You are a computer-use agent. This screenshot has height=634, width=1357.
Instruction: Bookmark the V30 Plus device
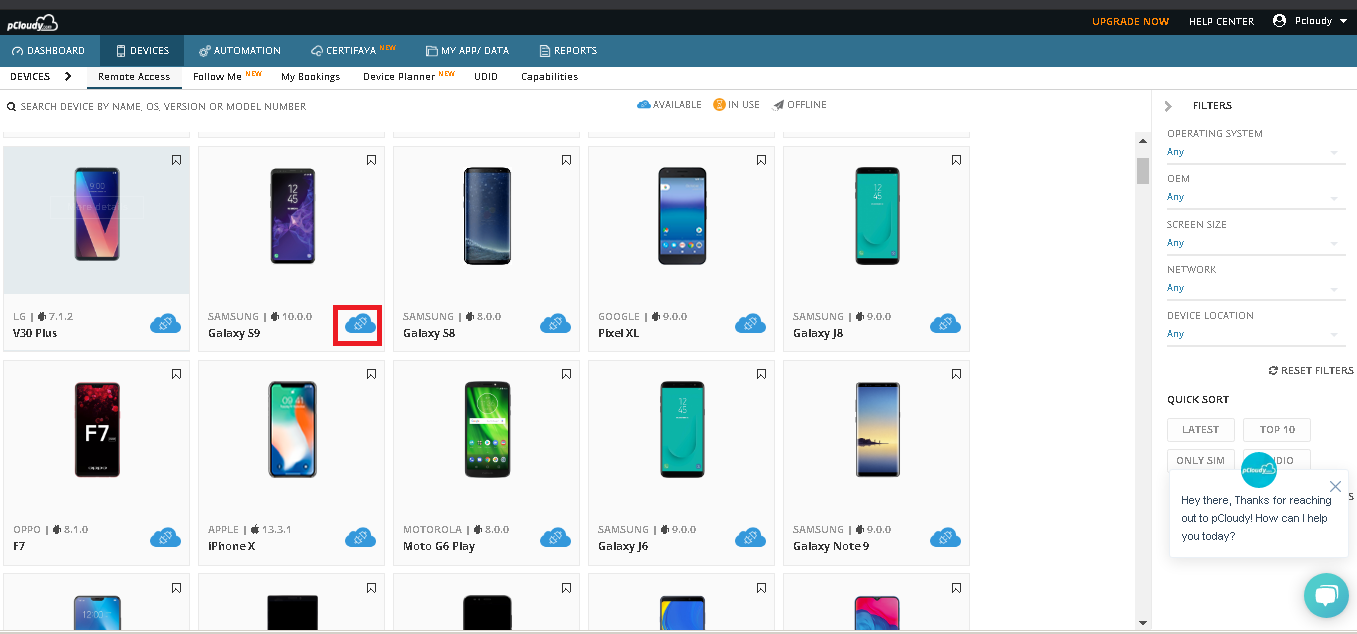tap(176, 160)
